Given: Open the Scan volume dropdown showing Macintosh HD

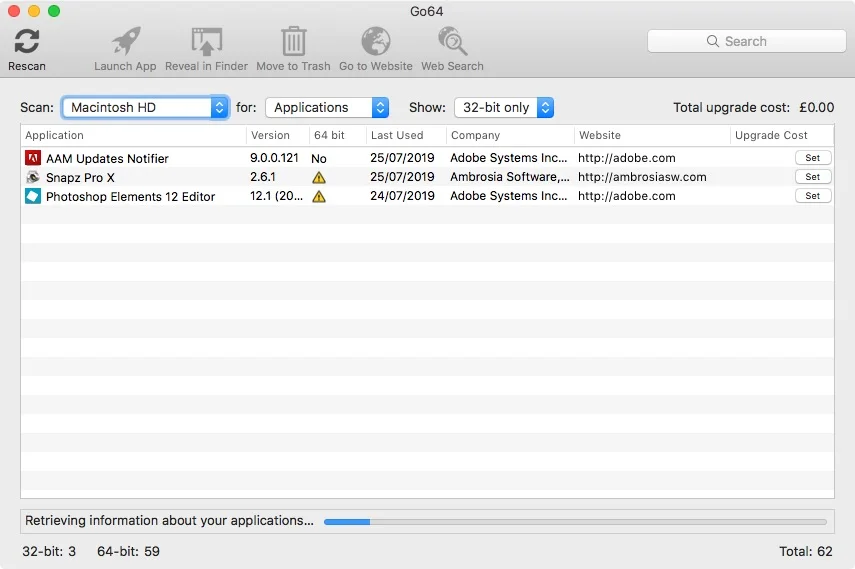Looking at the screenshot, I should click(x=145, y=107).
